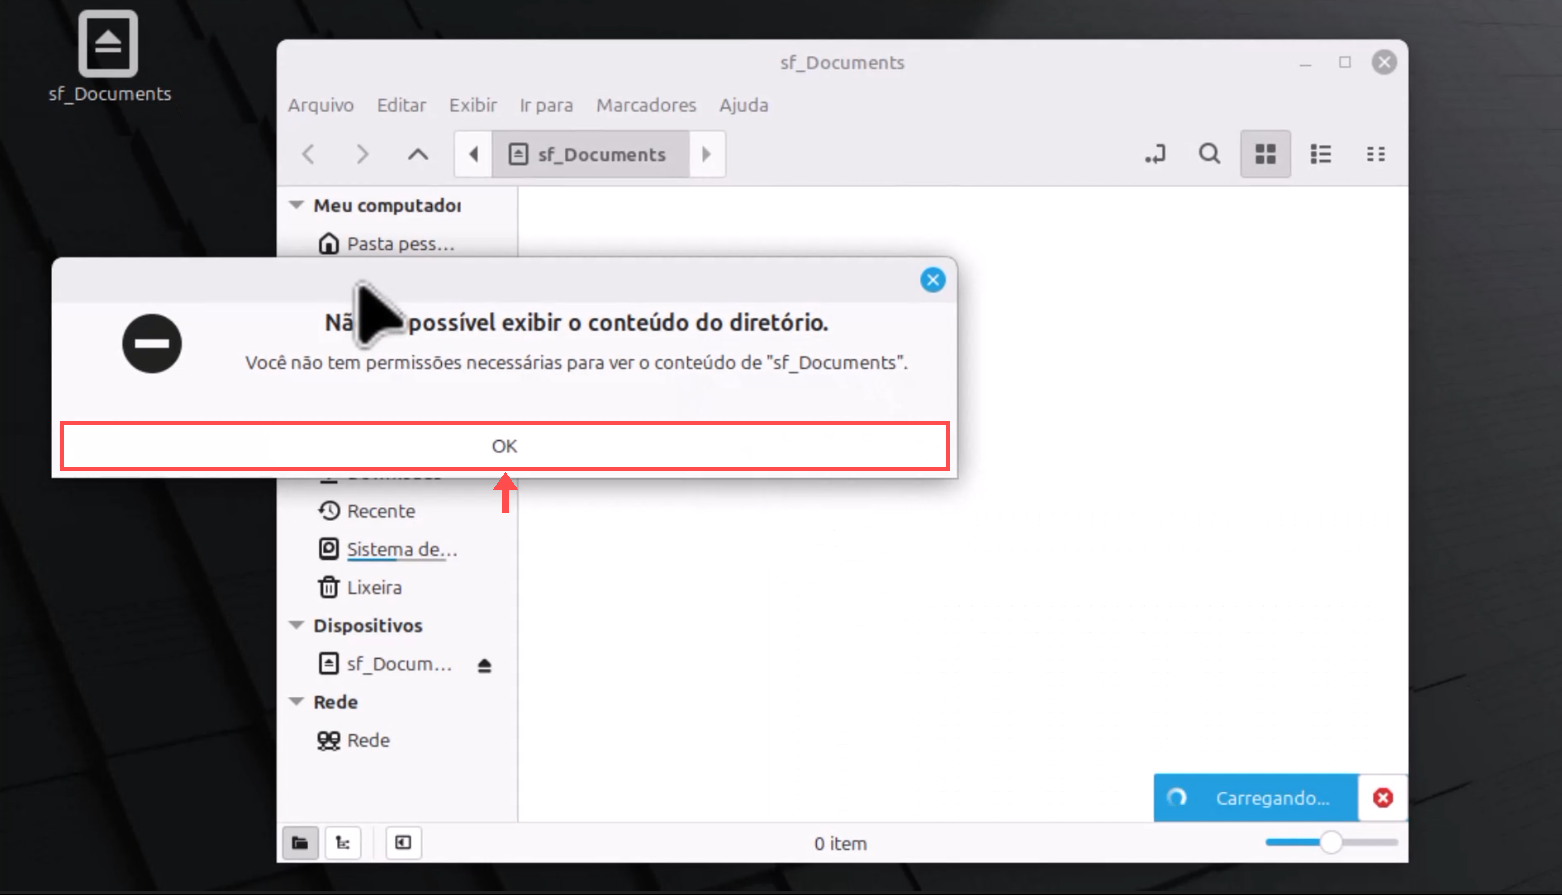This screenshot has width=1562, height=895.
Task: Toggle location entry mode icon
Action: (x=1155, y=154)
